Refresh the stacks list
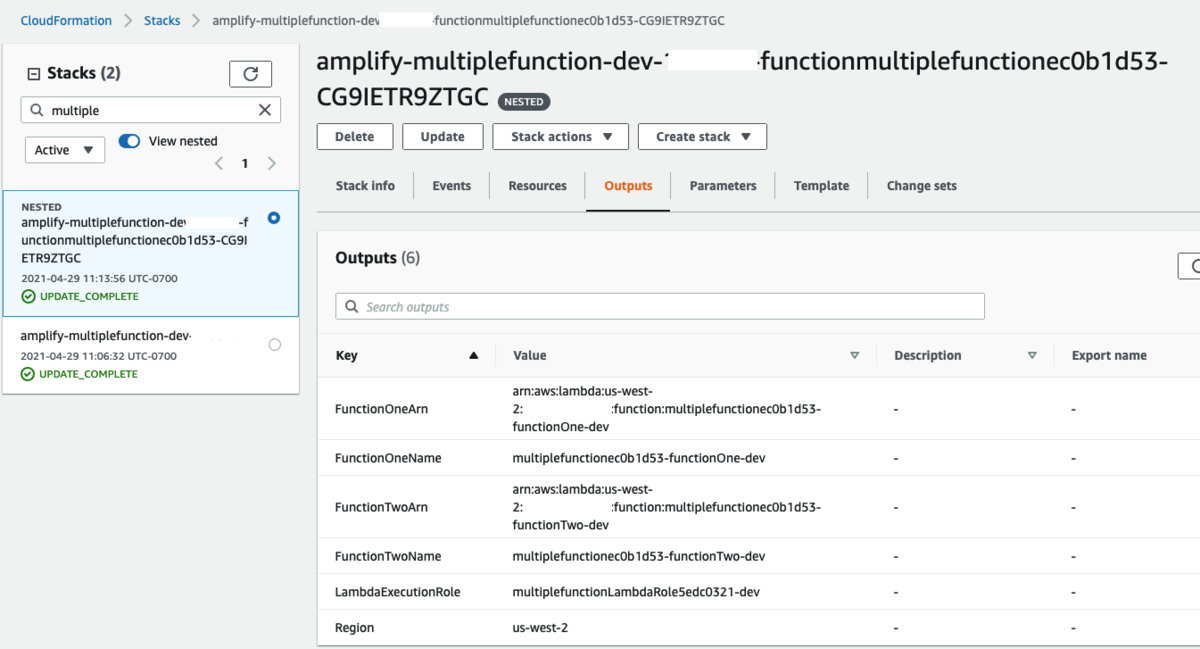Image resolution: width=1200 pixels, height=649 pixels. (250, 73)
